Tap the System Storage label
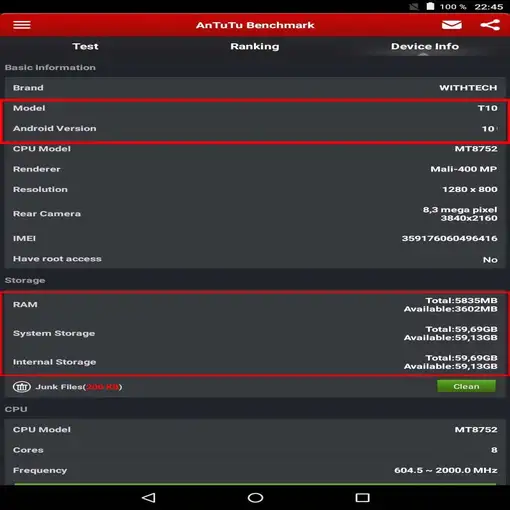 [54, 333]
